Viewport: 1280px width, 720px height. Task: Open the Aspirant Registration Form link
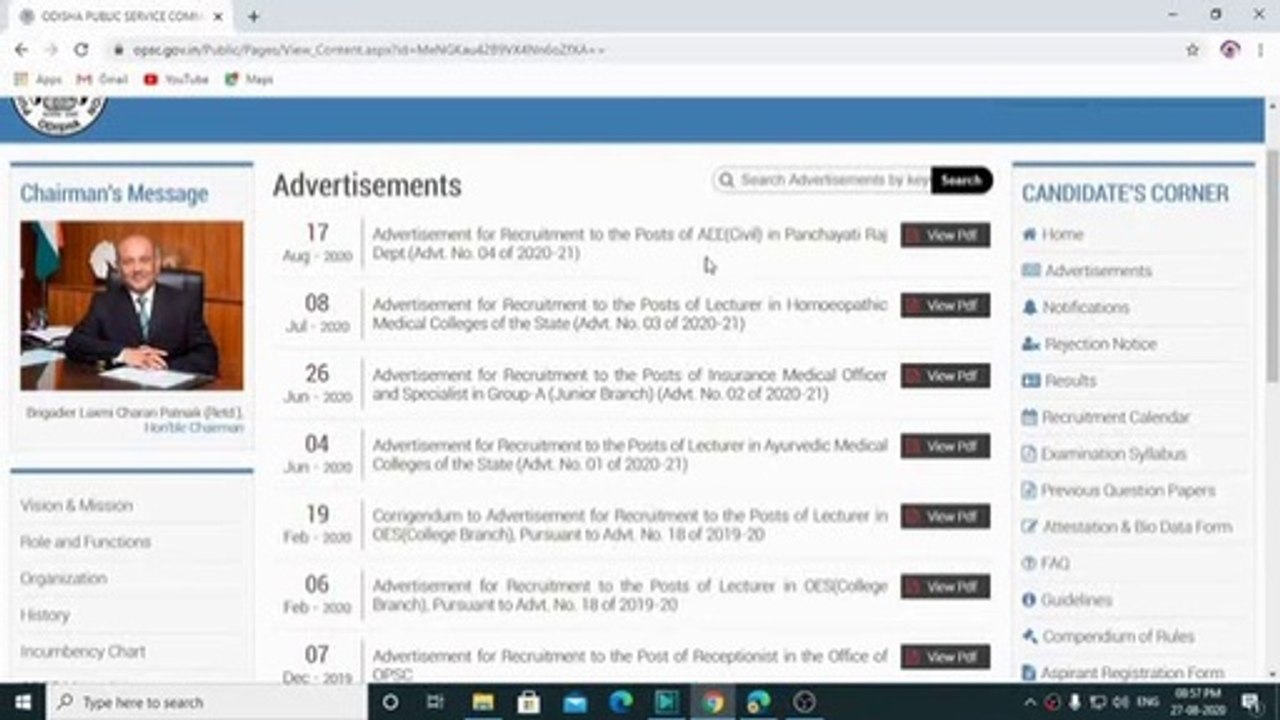pyautogui.click(x=1122, y=673)
